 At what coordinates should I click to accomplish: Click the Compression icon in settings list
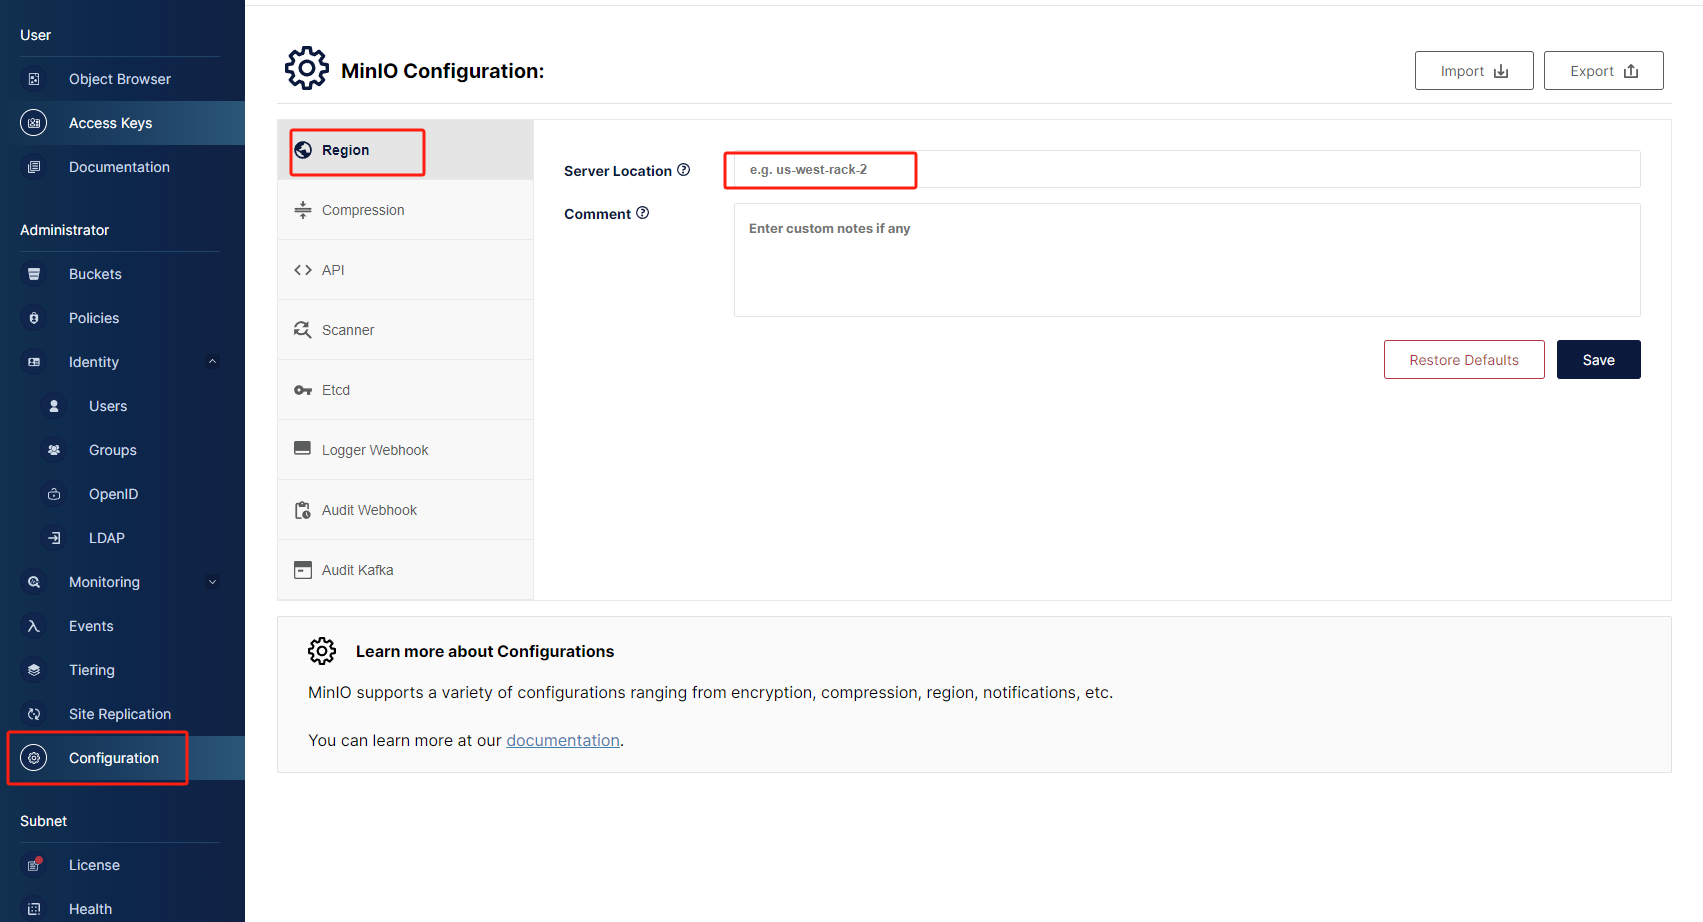coord(303,210)
